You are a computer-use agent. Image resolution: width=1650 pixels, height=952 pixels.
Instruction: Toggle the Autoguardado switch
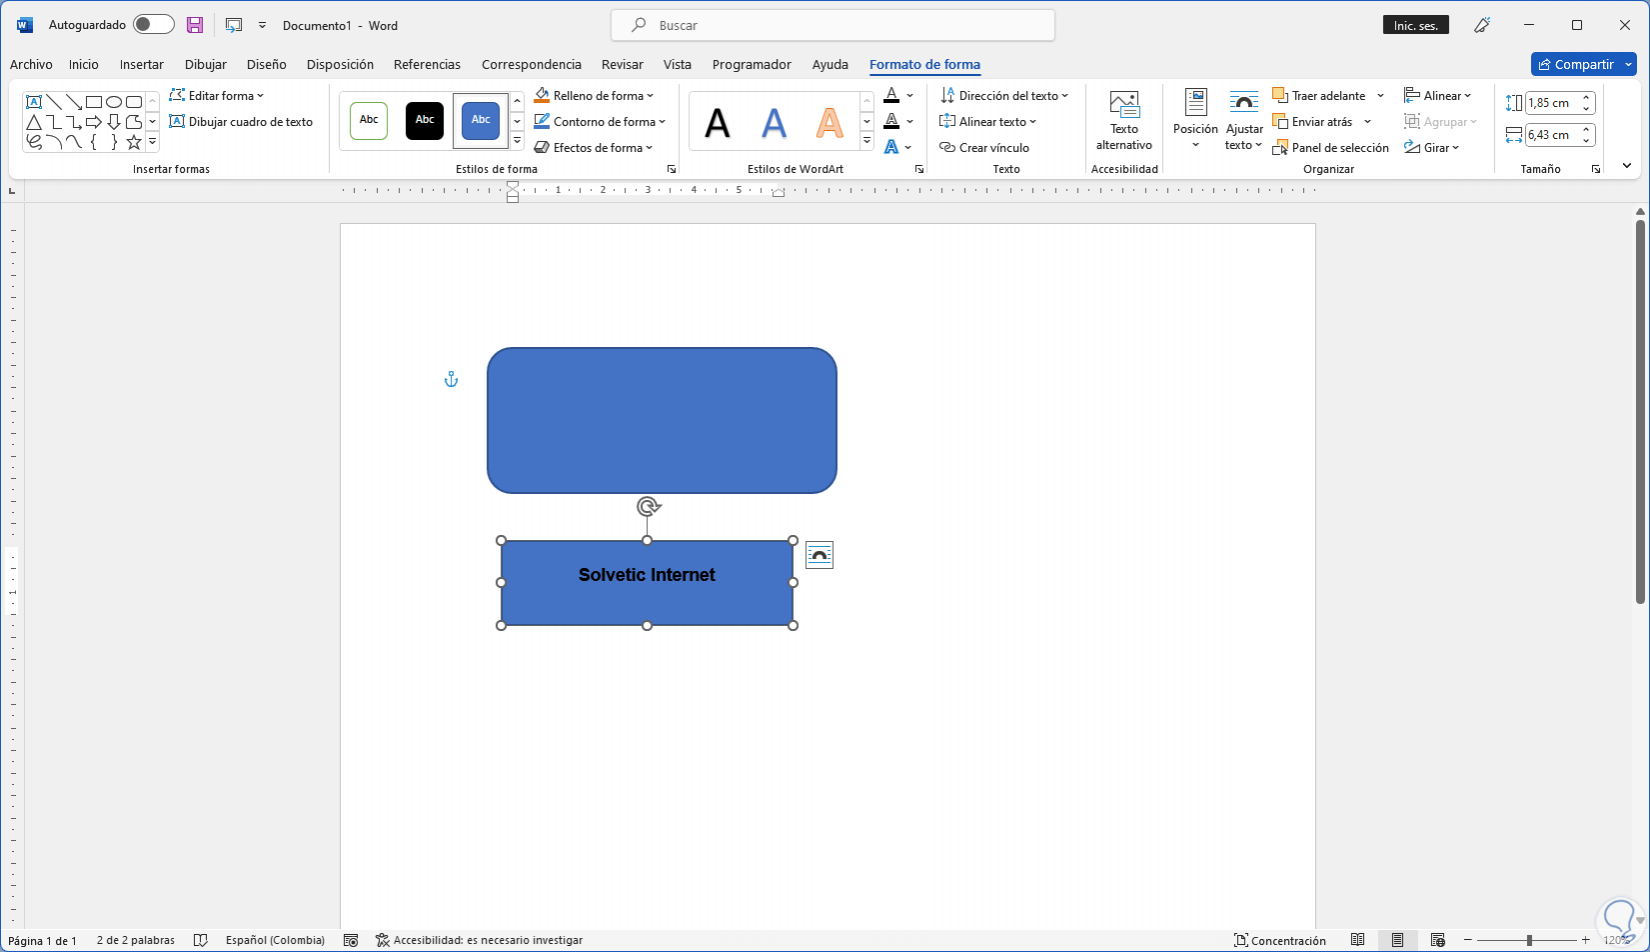pyautogui.click(x=154, y=25)
